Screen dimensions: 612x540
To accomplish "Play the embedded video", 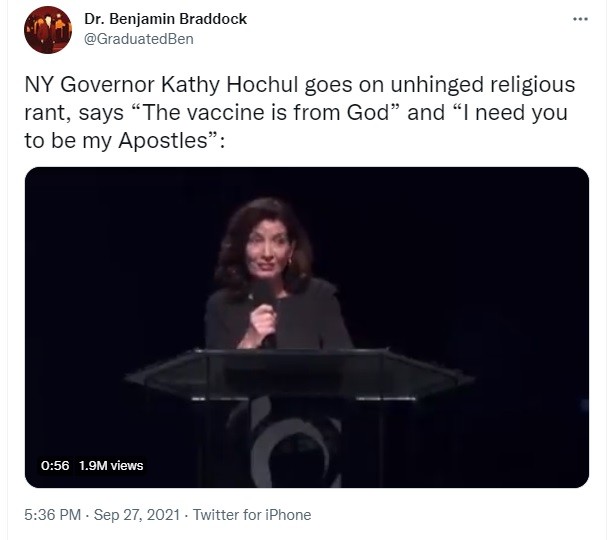I will (307, 327).
